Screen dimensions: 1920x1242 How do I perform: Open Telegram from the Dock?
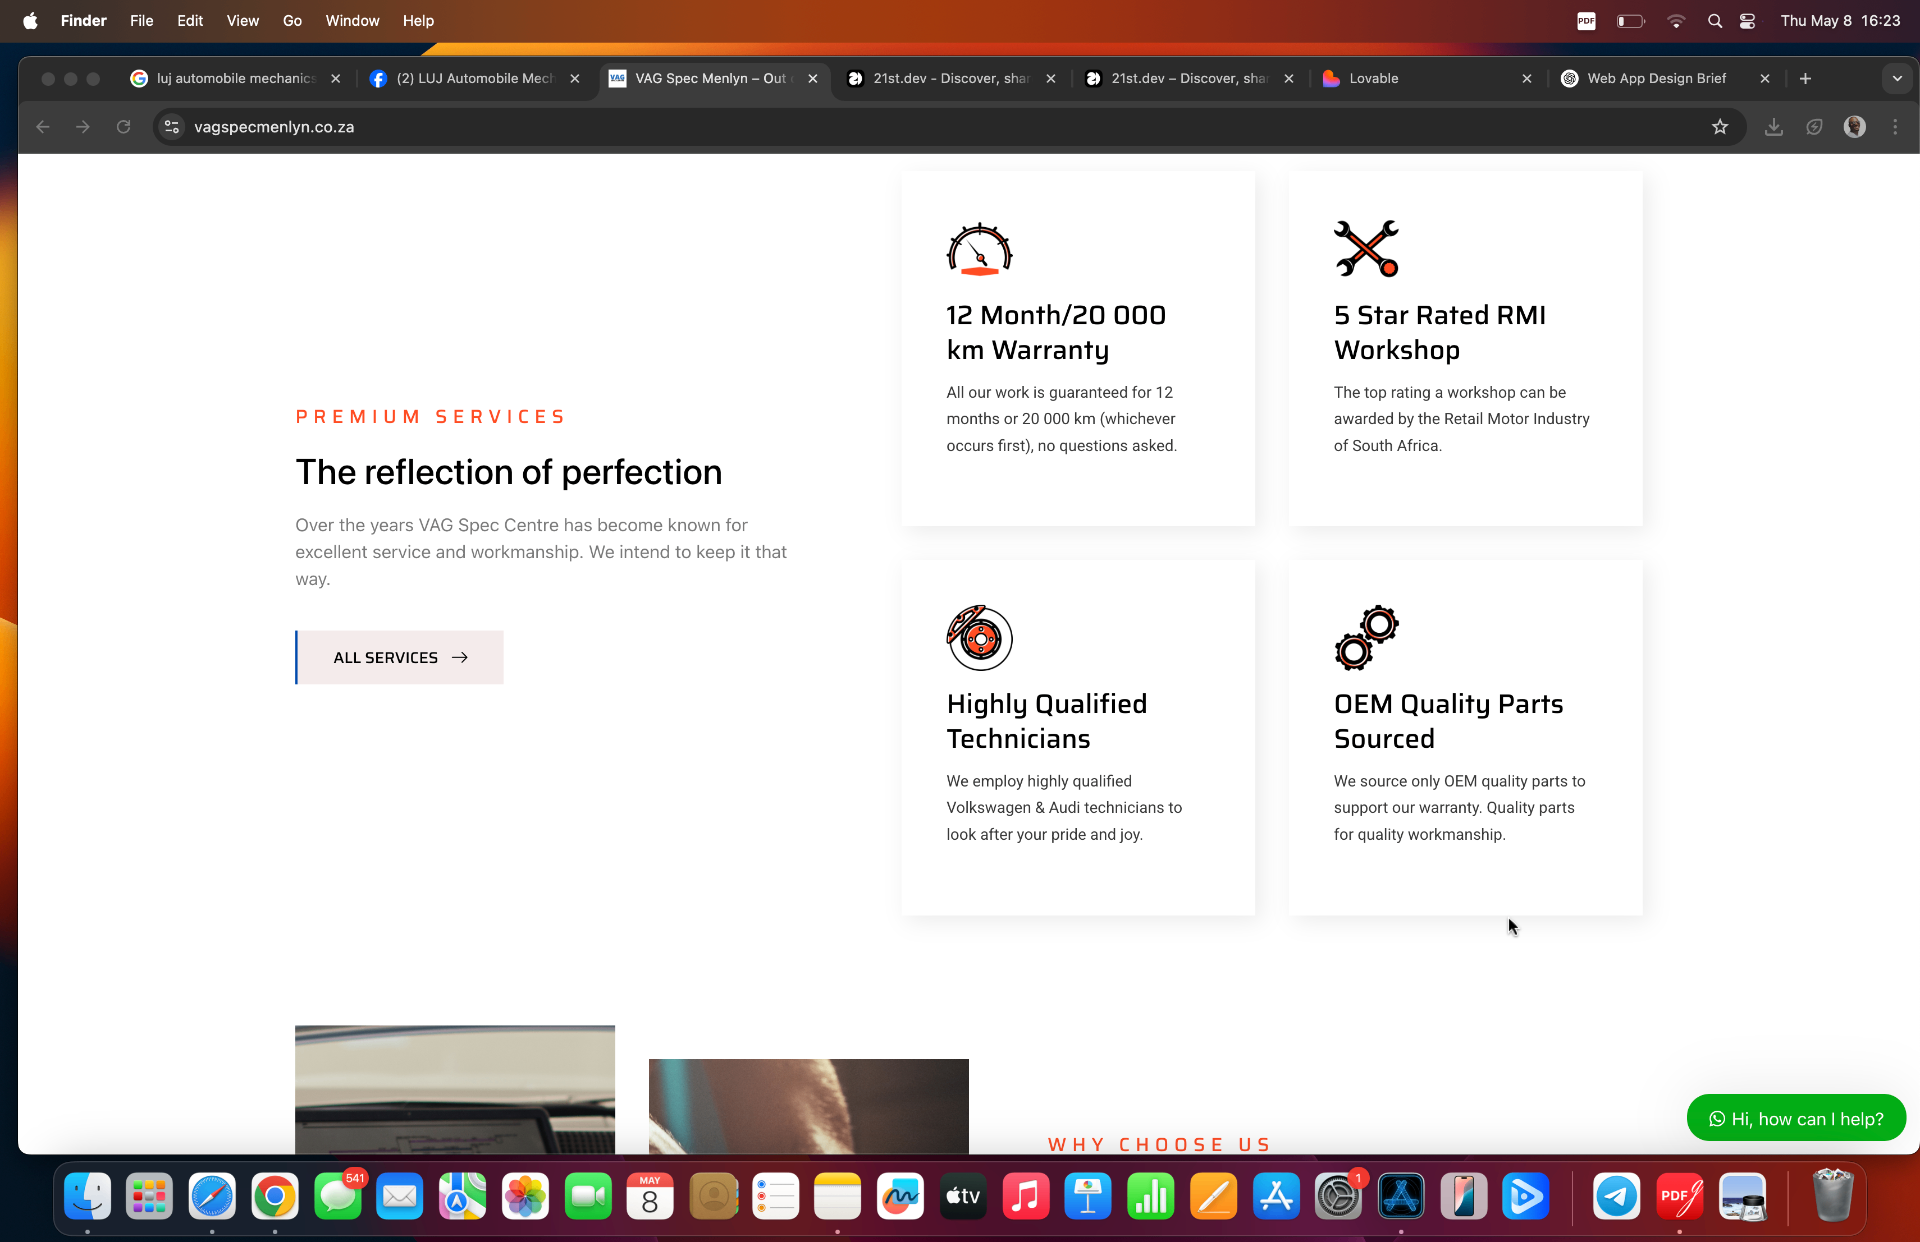[x=1616, y=1196]
